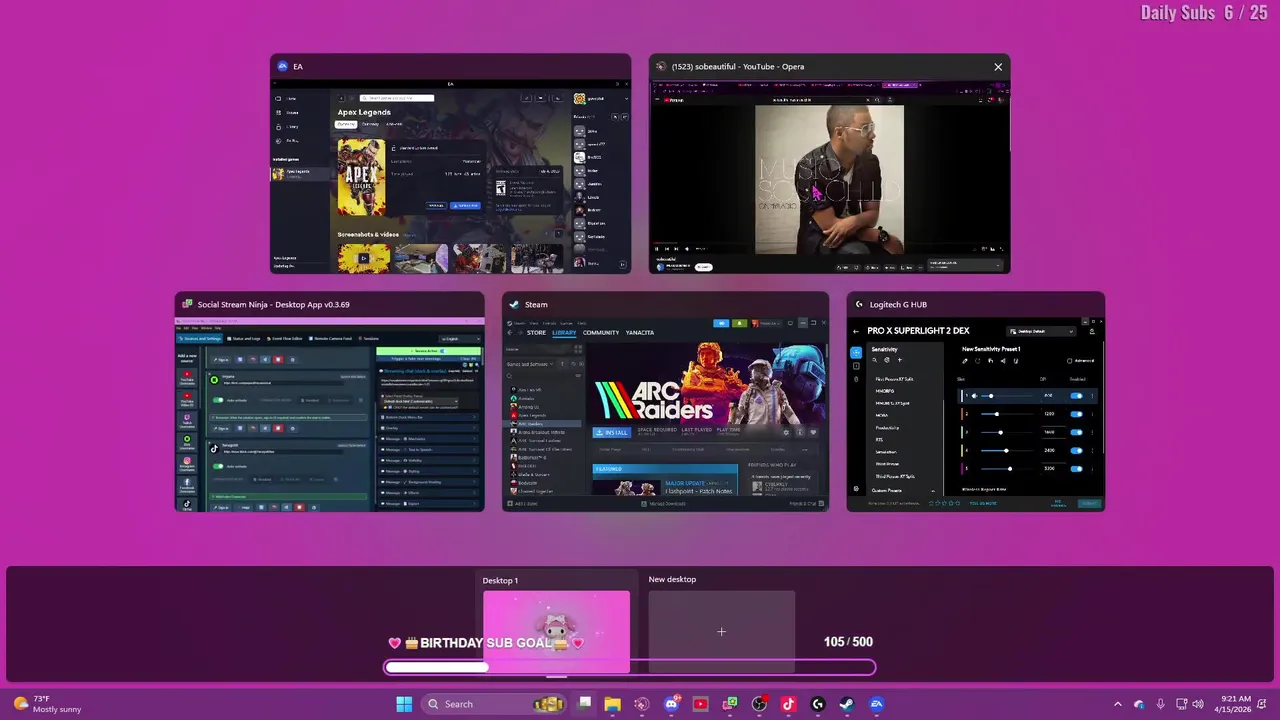Open the YouTube taskbar icon
Image resolution: width=1280 pixels, height=720 pixels.
(701, 704)
